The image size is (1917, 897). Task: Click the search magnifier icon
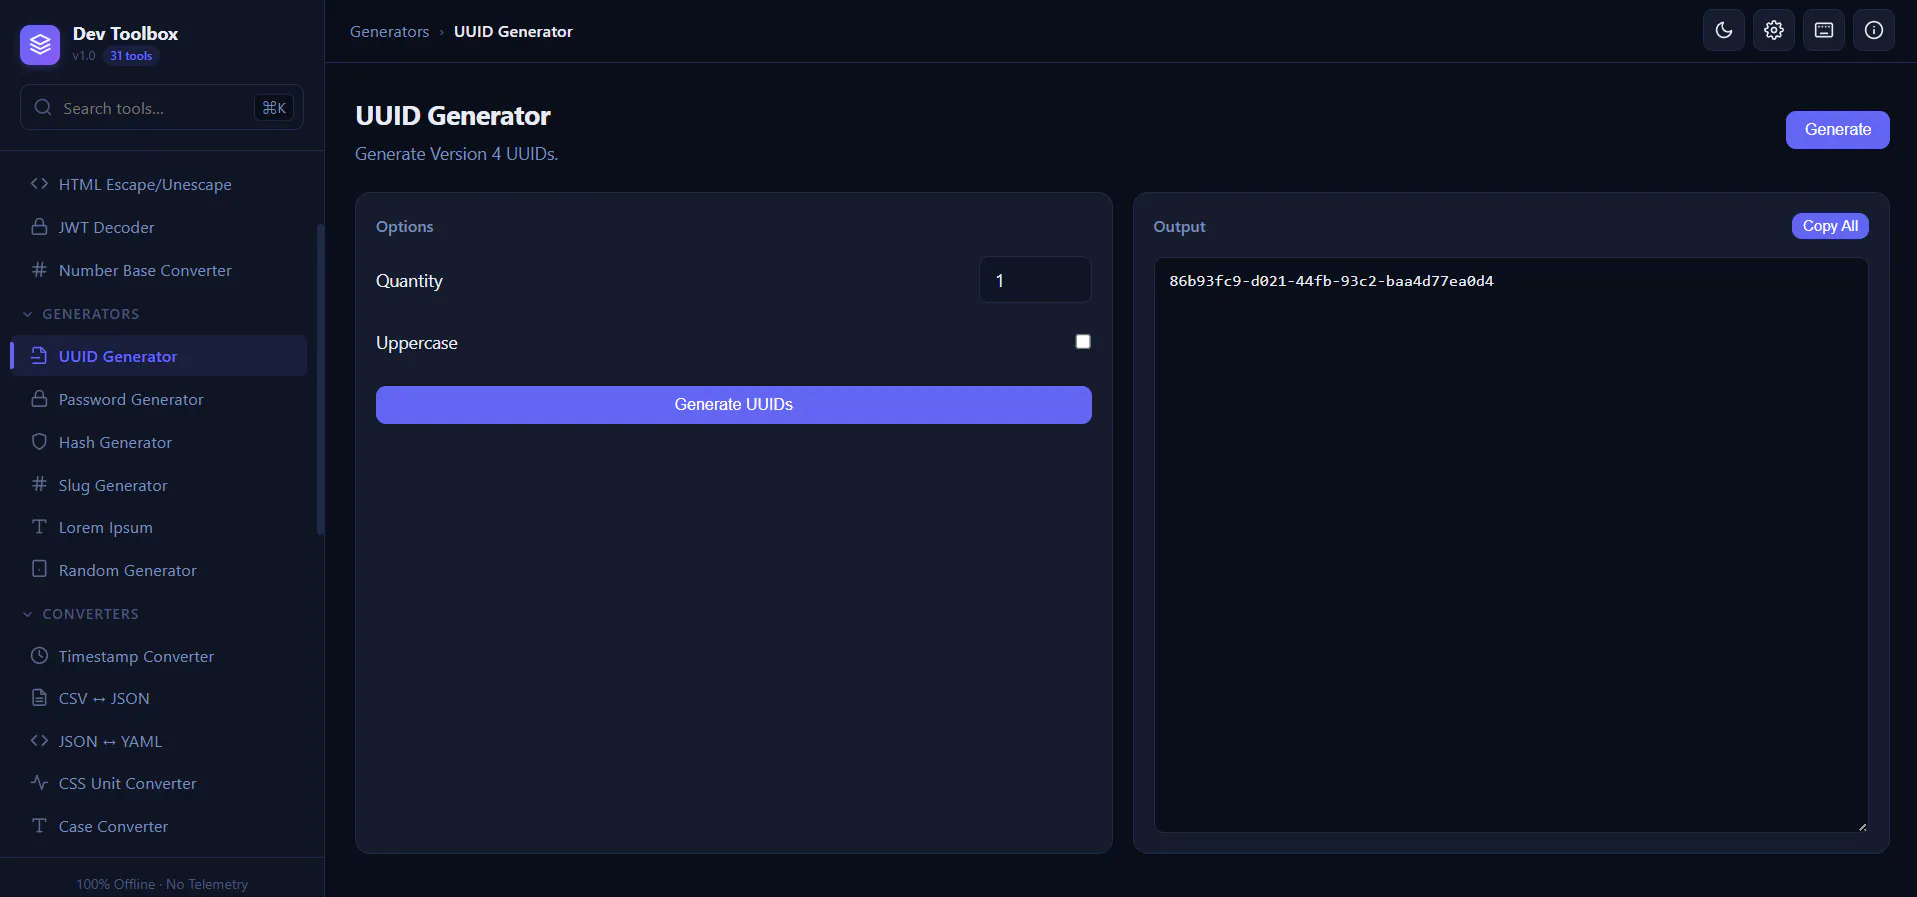coord(43,107)
